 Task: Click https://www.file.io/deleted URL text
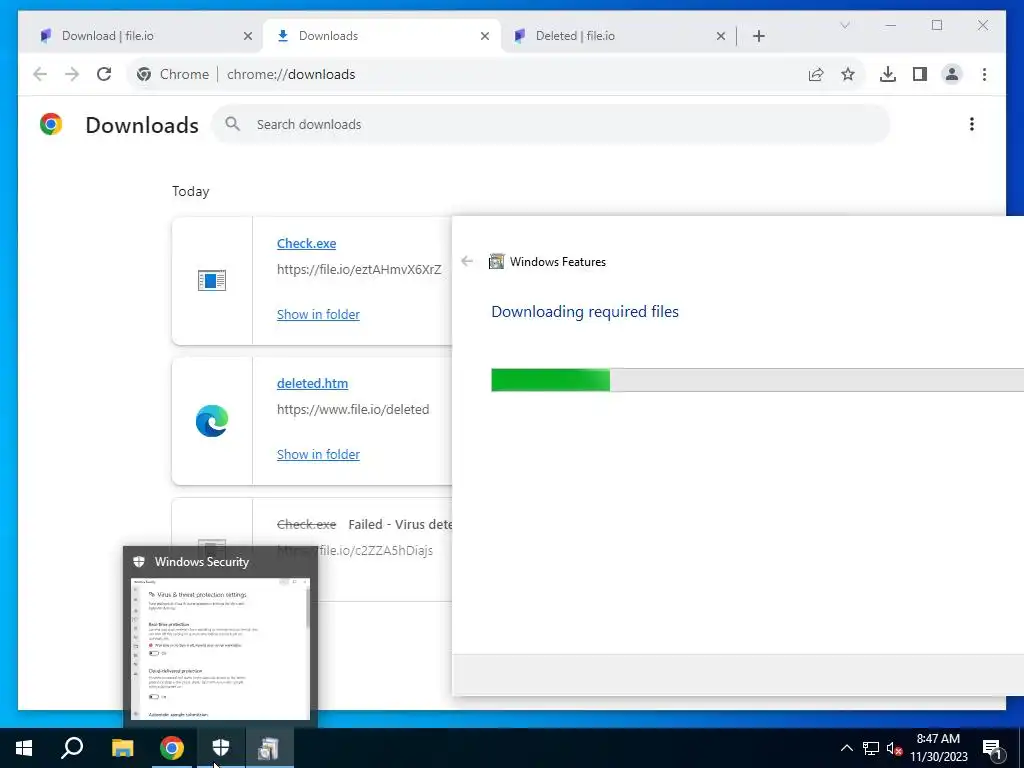point(353,409)
